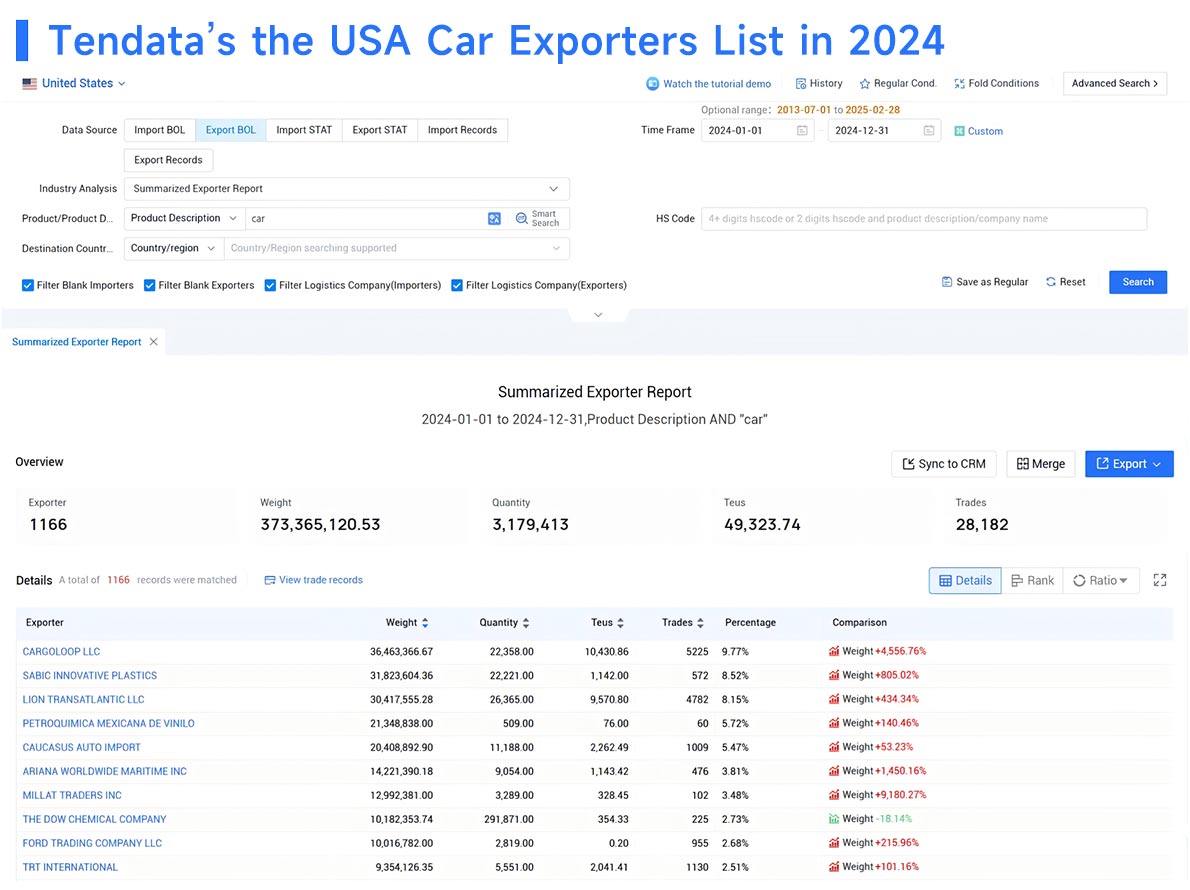Collapse the search panel chevron
The height and width of the screenshot is (890, 1190).
[598, 315]
